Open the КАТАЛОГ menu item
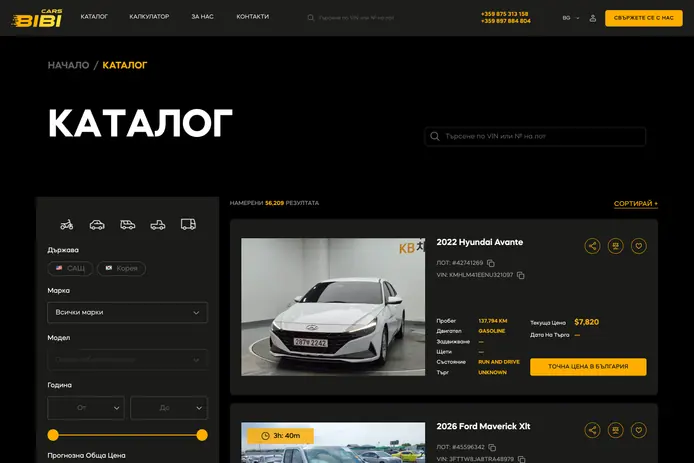 tap(94, 16)
